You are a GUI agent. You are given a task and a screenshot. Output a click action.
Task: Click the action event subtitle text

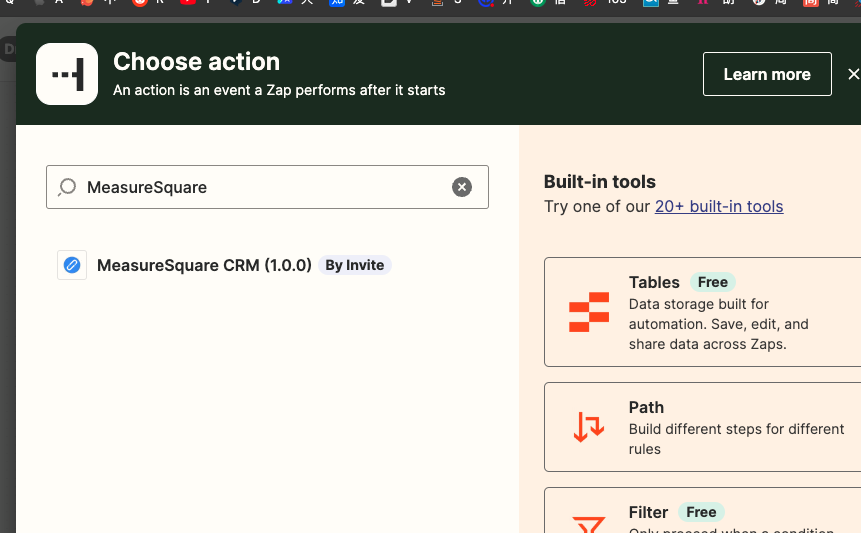tap(279, 90)
